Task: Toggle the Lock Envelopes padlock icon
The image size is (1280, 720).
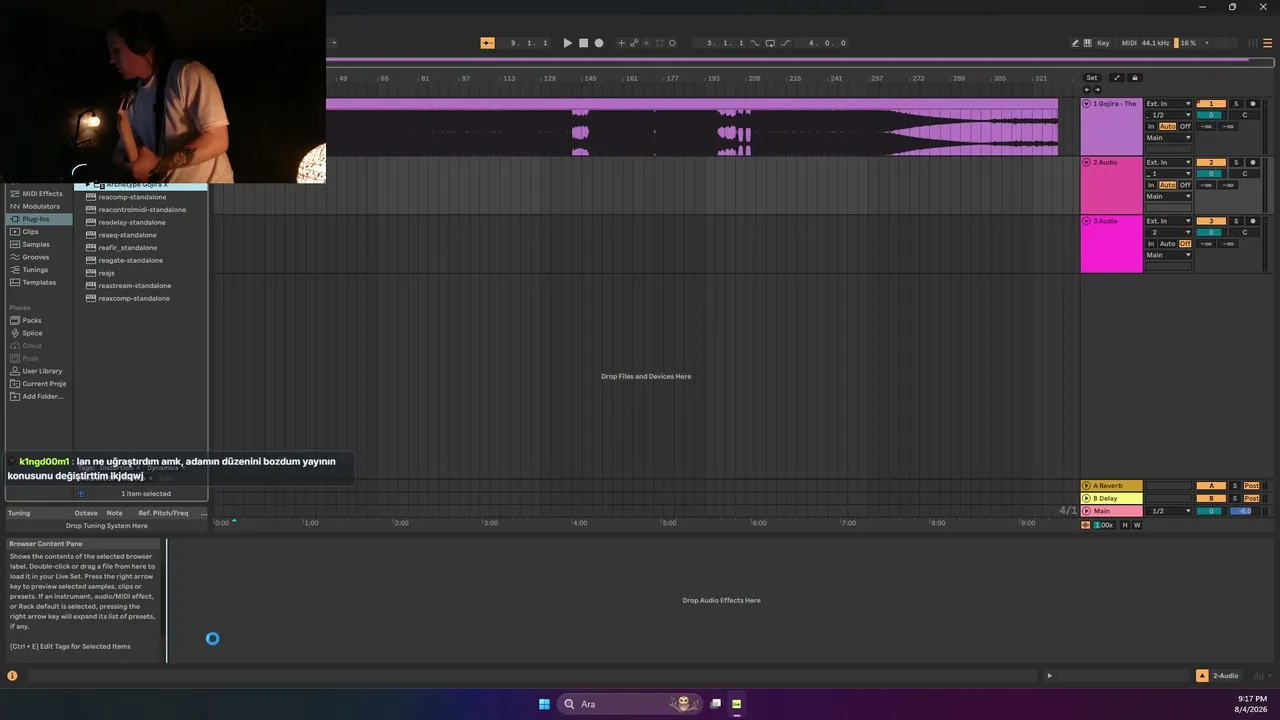Action: [x=1134, y=77]
